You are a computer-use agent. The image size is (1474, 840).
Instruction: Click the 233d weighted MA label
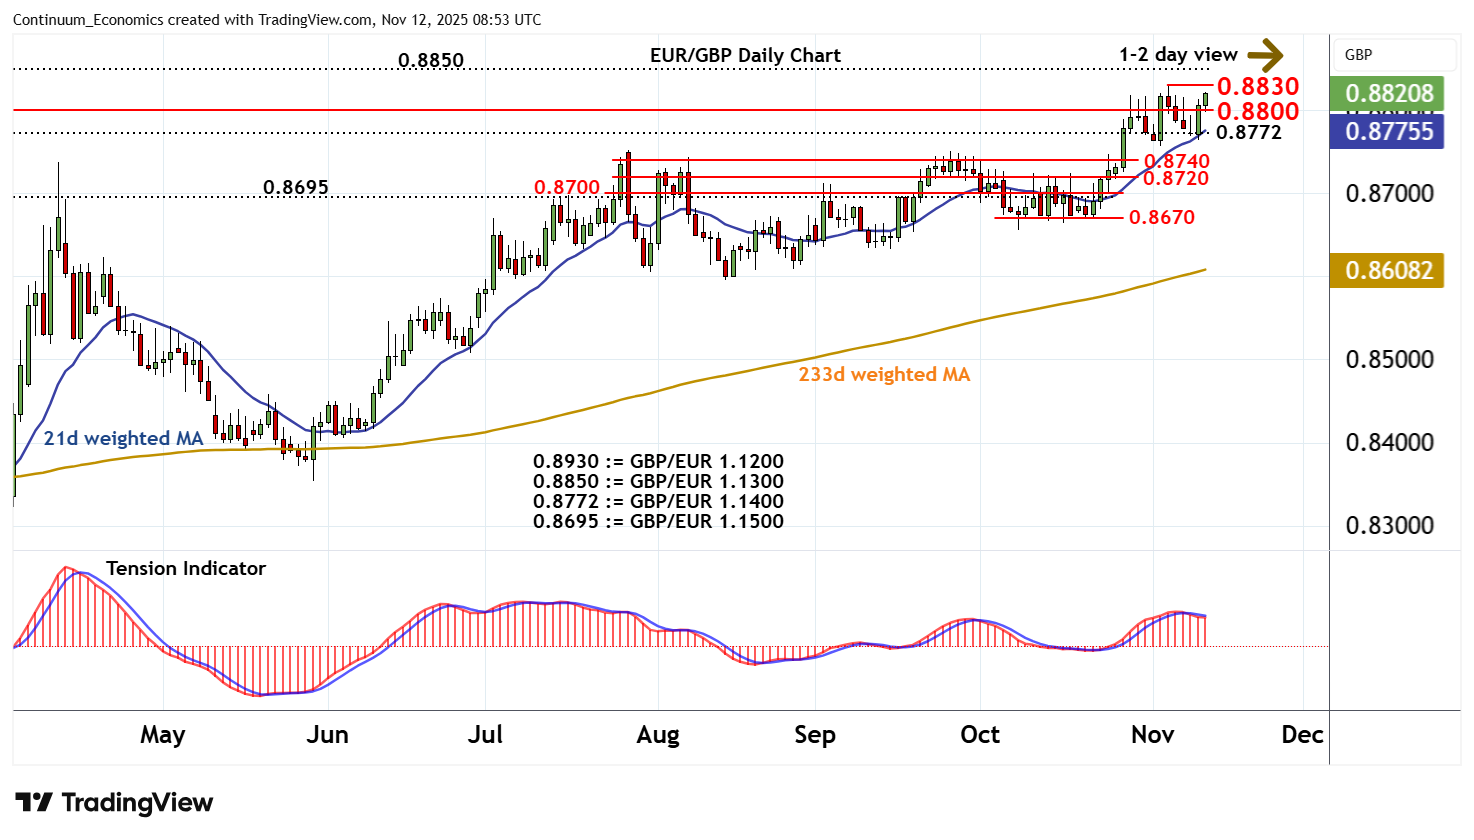point(884,374)
